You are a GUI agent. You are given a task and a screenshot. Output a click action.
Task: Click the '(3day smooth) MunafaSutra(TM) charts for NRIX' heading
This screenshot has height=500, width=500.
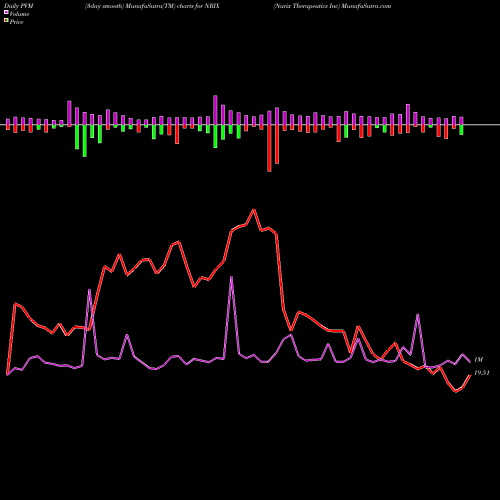click(x=152, y=6)
